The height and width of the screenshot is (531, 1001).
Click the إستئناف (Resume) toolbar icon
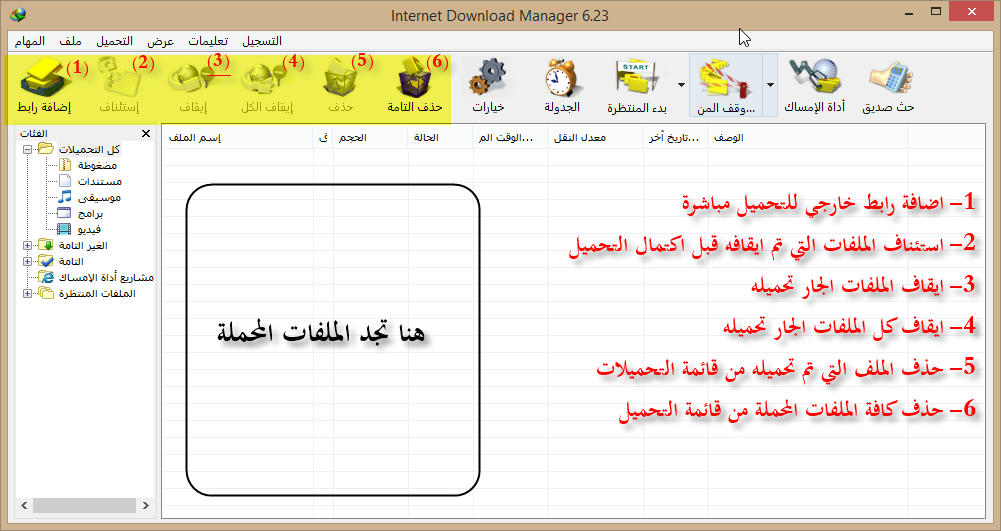pyautogui.click(x=119, y=78)
